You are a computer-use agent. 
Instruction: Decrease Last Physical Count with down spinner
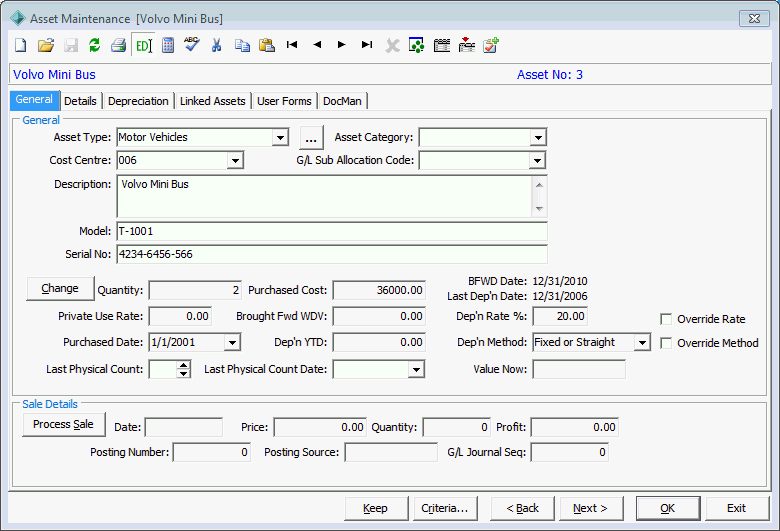pos(184,373)
